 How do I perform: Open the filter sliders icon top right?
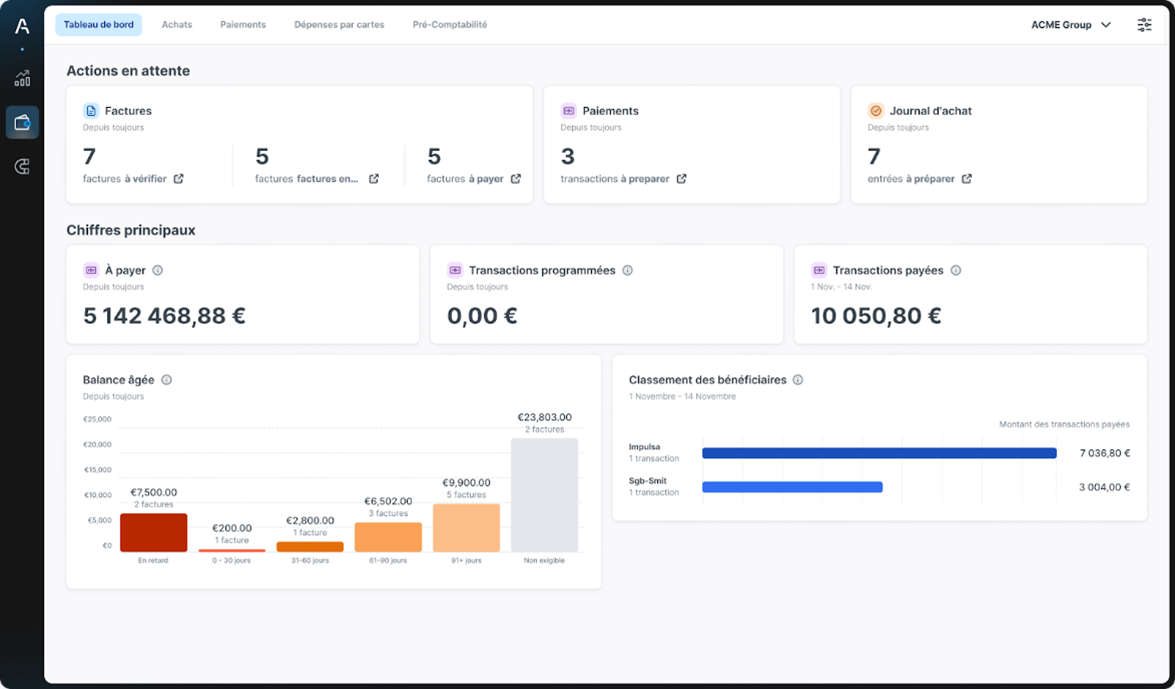pos(1144,24)
